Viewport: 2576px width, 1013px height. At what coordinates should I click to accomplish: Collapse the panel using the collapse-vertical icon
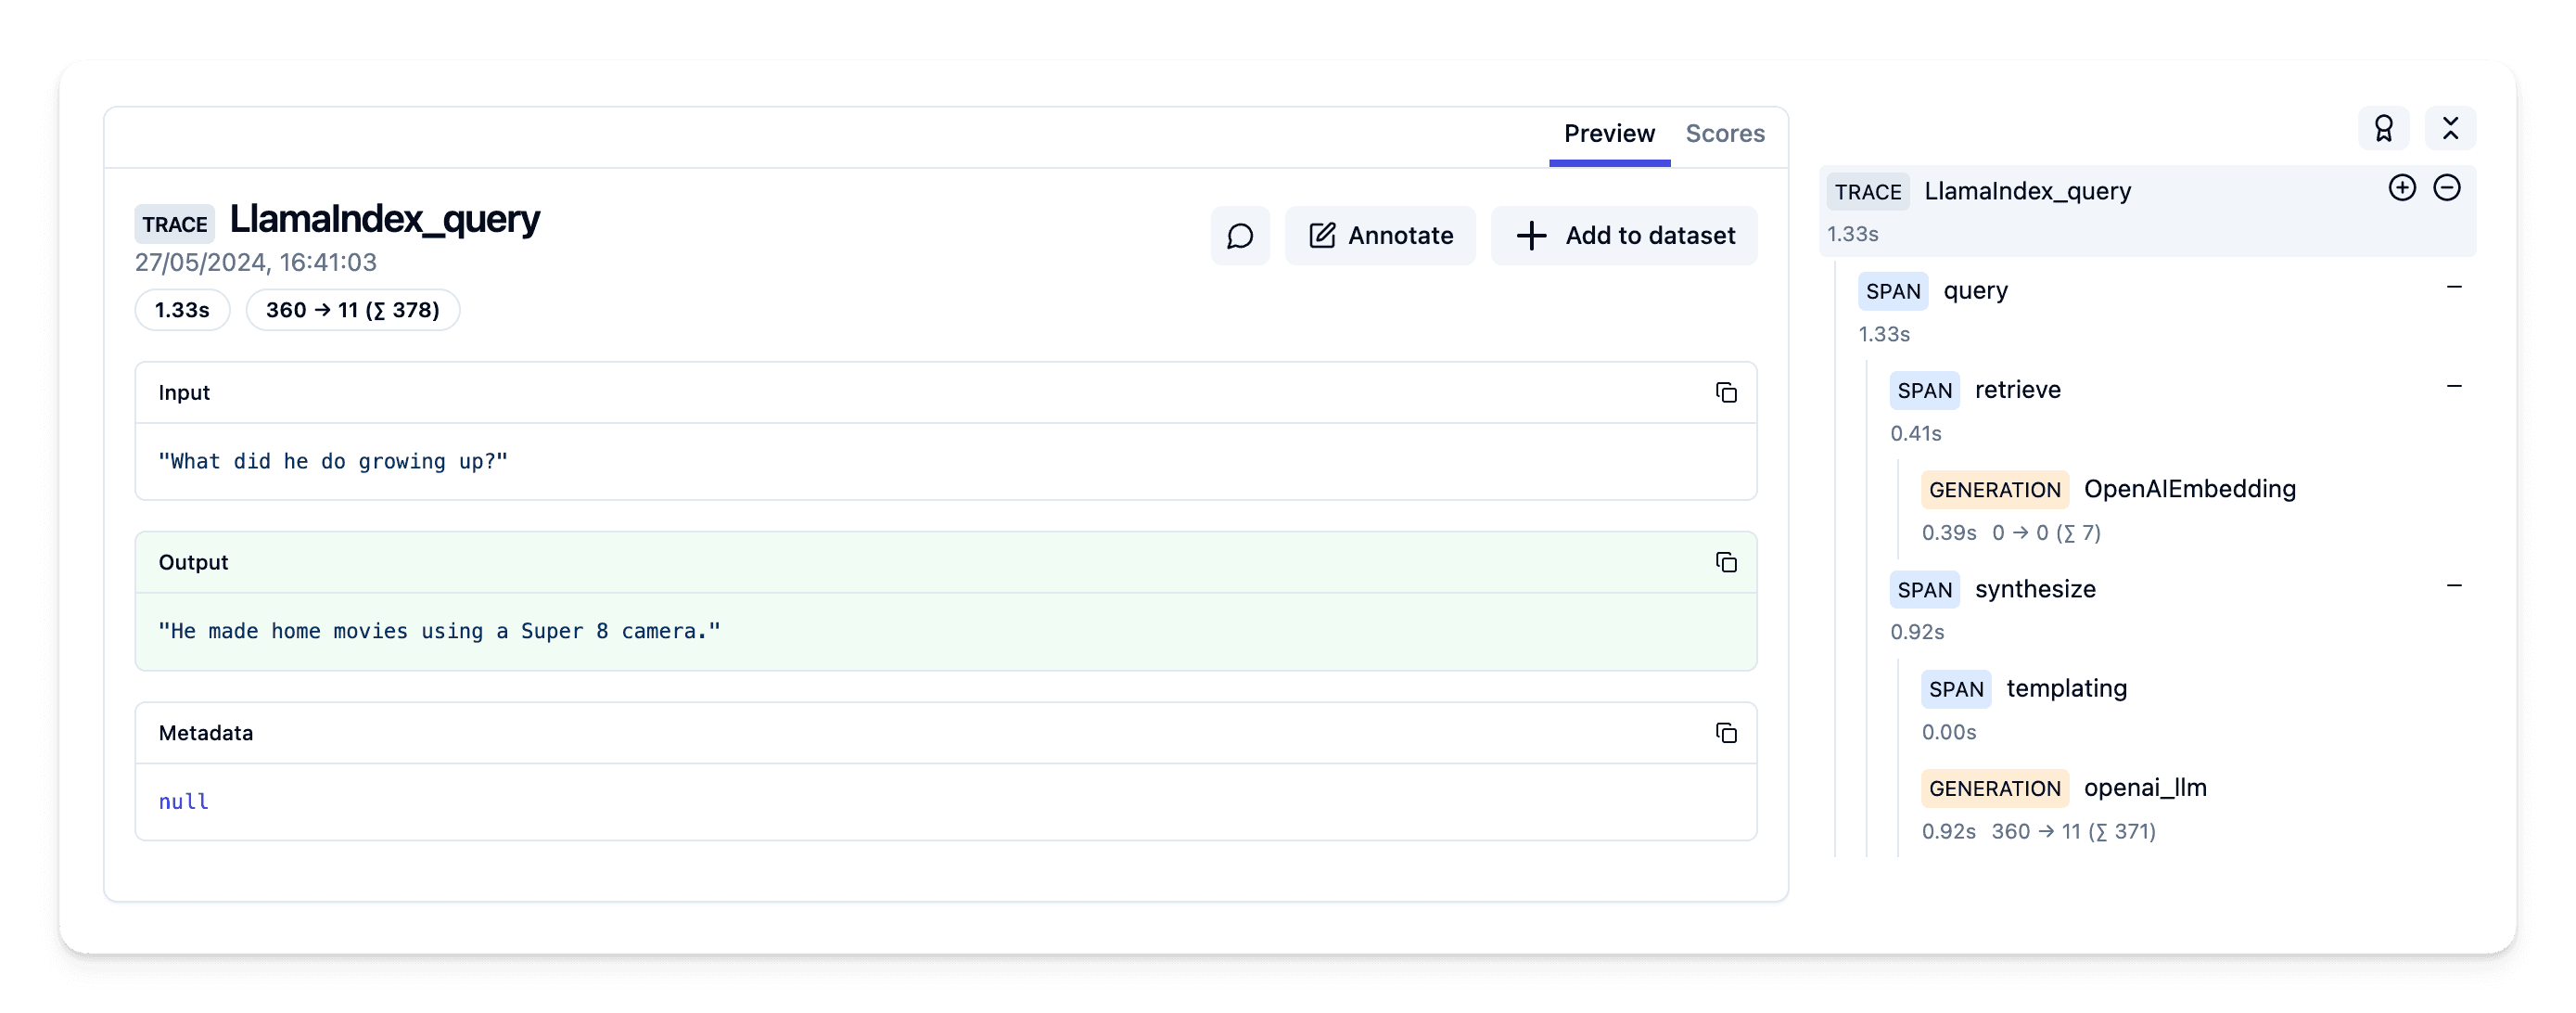[2450, 128]
